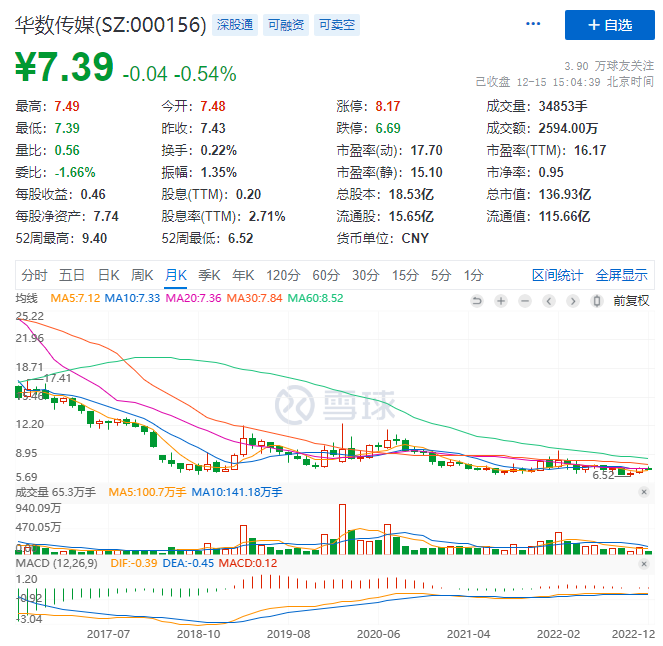Click the three-dot more options icon
The height and width of the screenshot is (646, 663).
click(x=533, y=24)
